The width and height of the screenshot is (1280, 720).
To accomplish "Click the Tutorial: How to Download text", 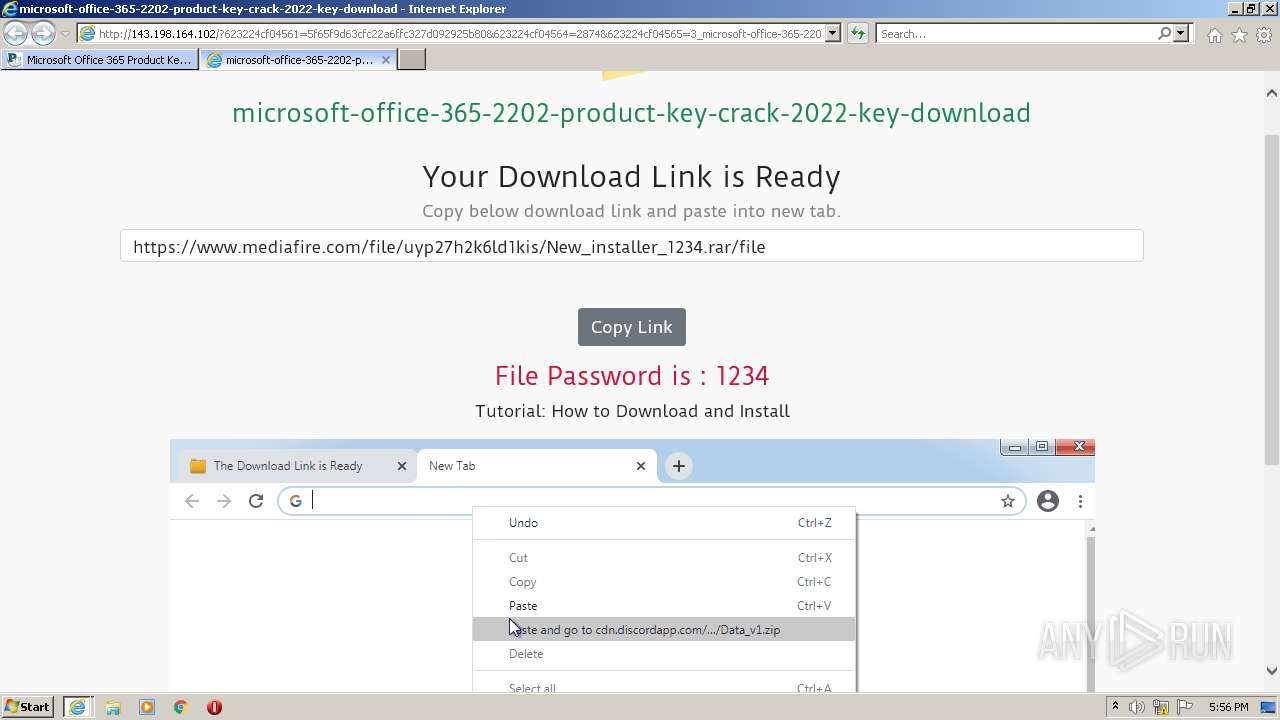I will point(632,411).
